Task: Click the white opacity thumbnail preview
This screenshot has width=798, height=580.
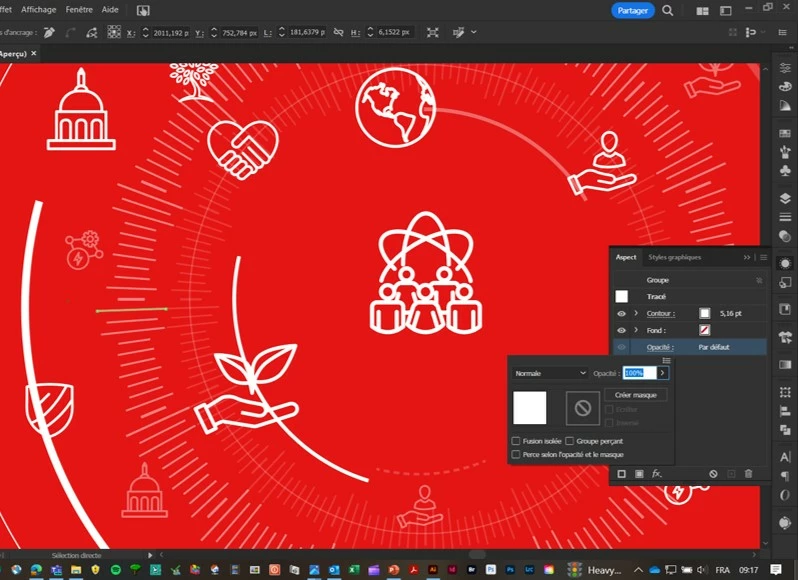Action: [529, 408]
